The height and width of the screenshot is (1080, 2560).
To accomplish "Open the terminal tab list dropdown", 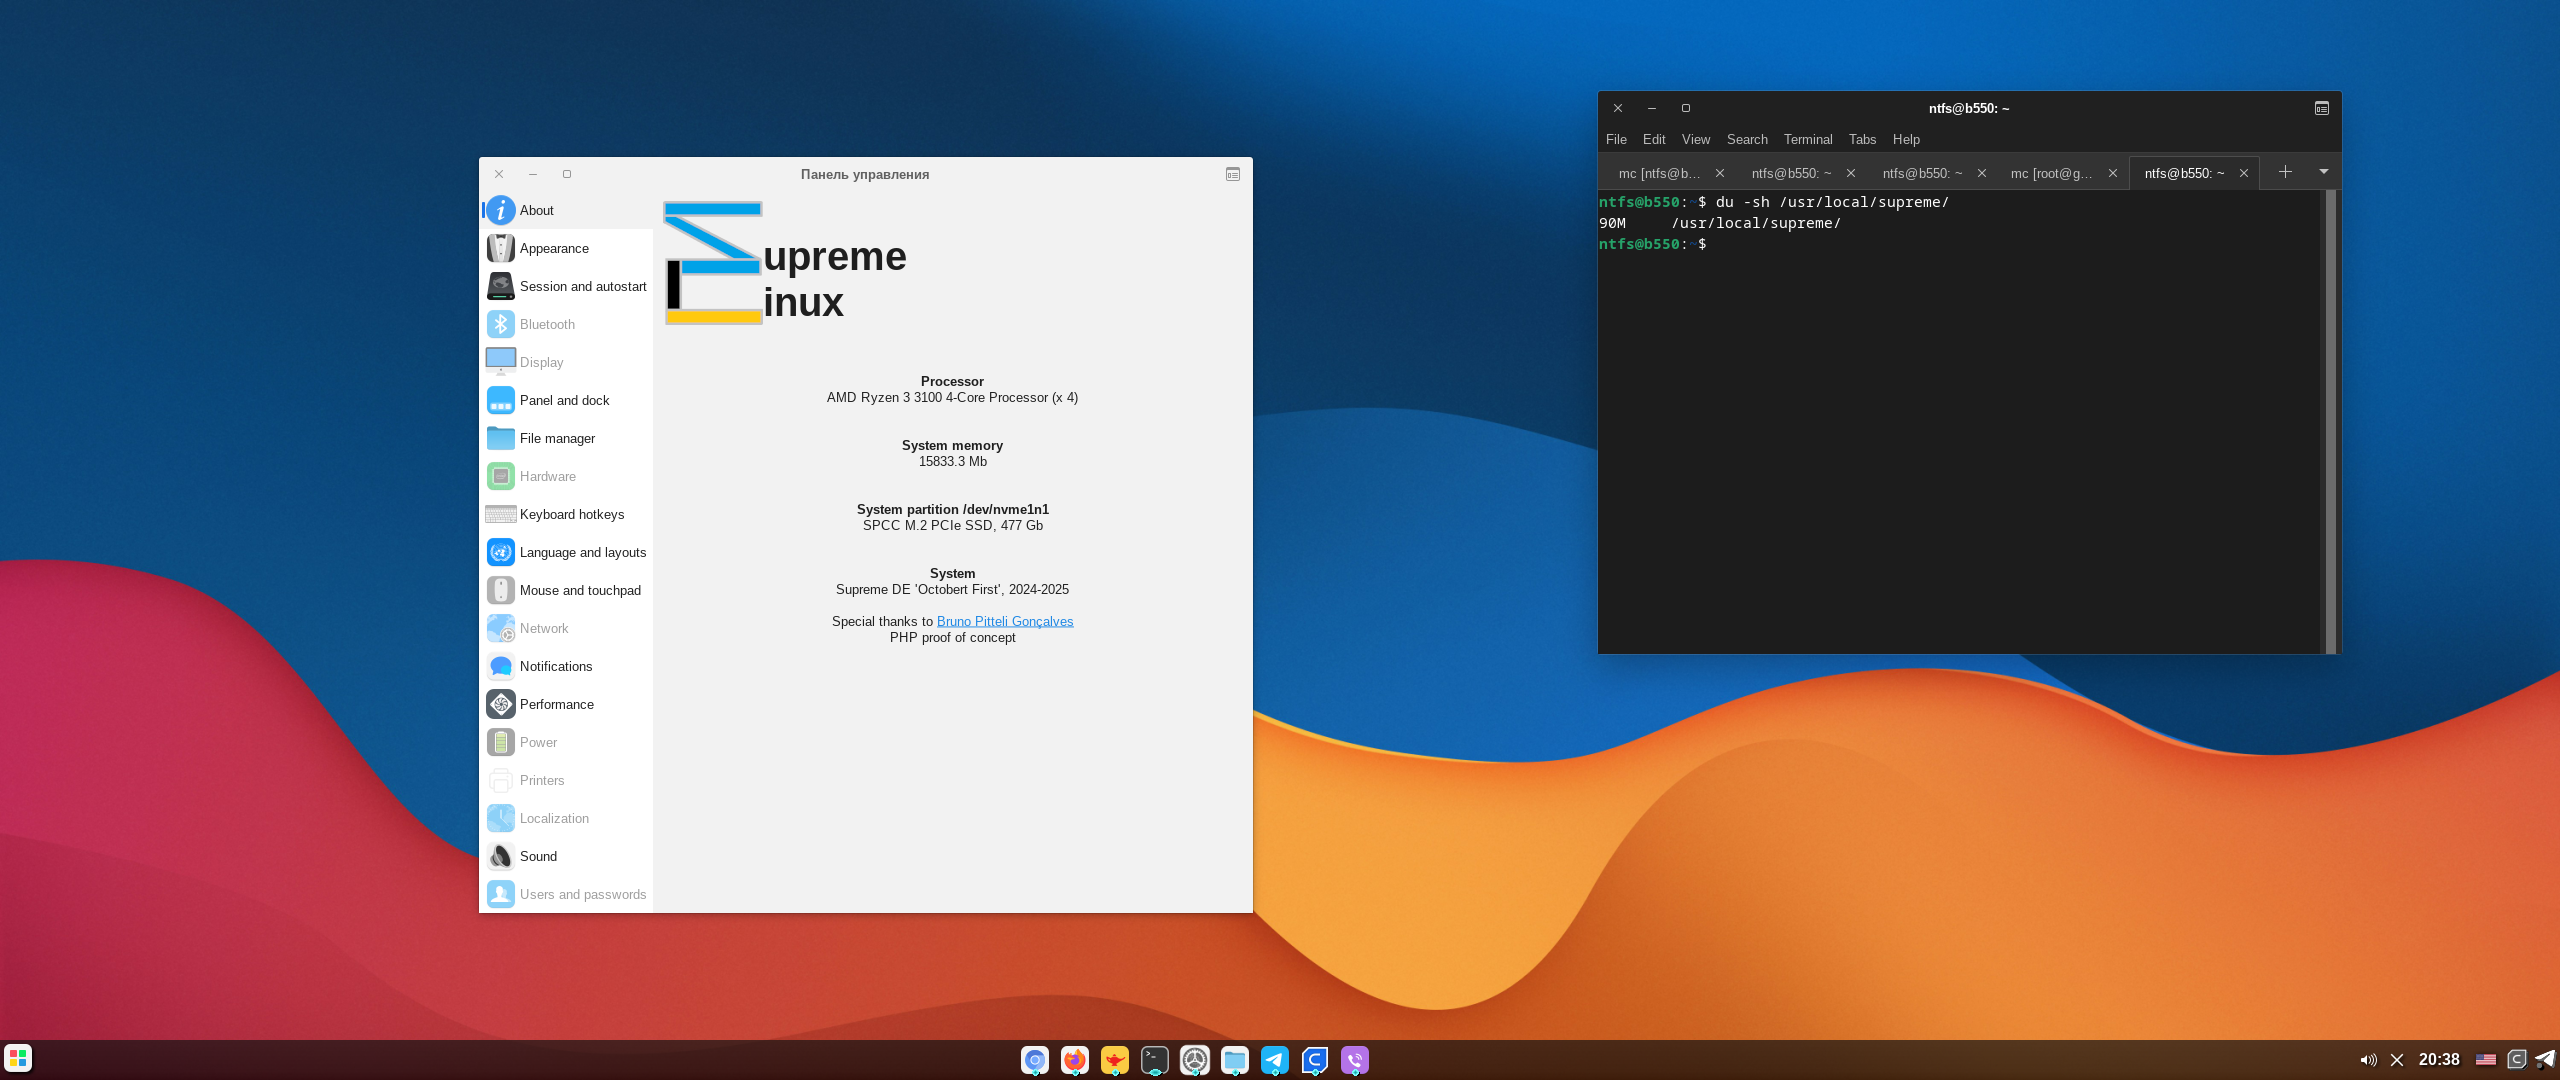I will (x=2324, y=172).
